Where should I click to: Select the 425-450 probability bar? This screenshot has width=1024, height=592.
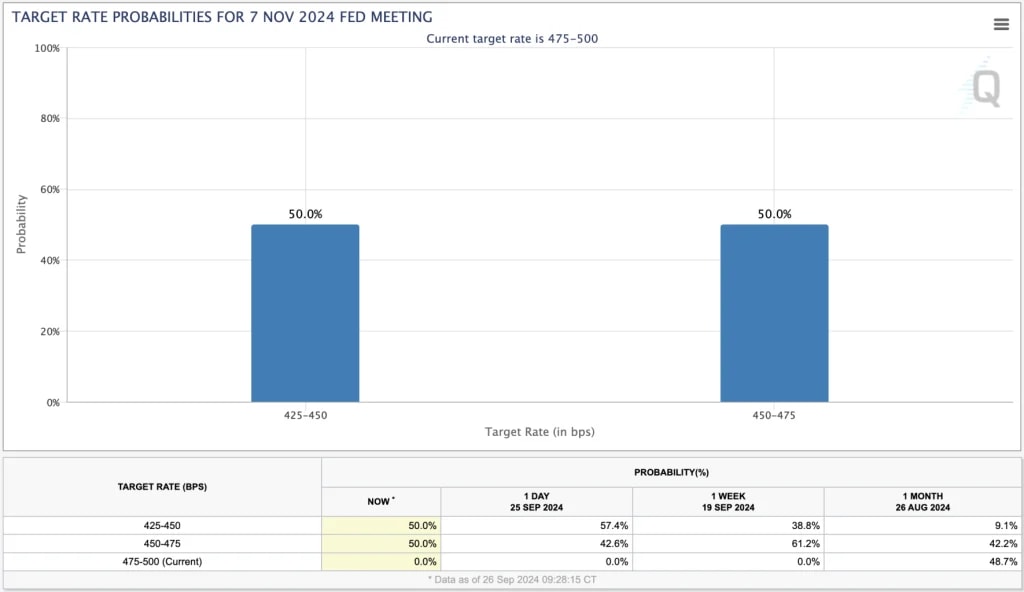[x=305, y=312]
